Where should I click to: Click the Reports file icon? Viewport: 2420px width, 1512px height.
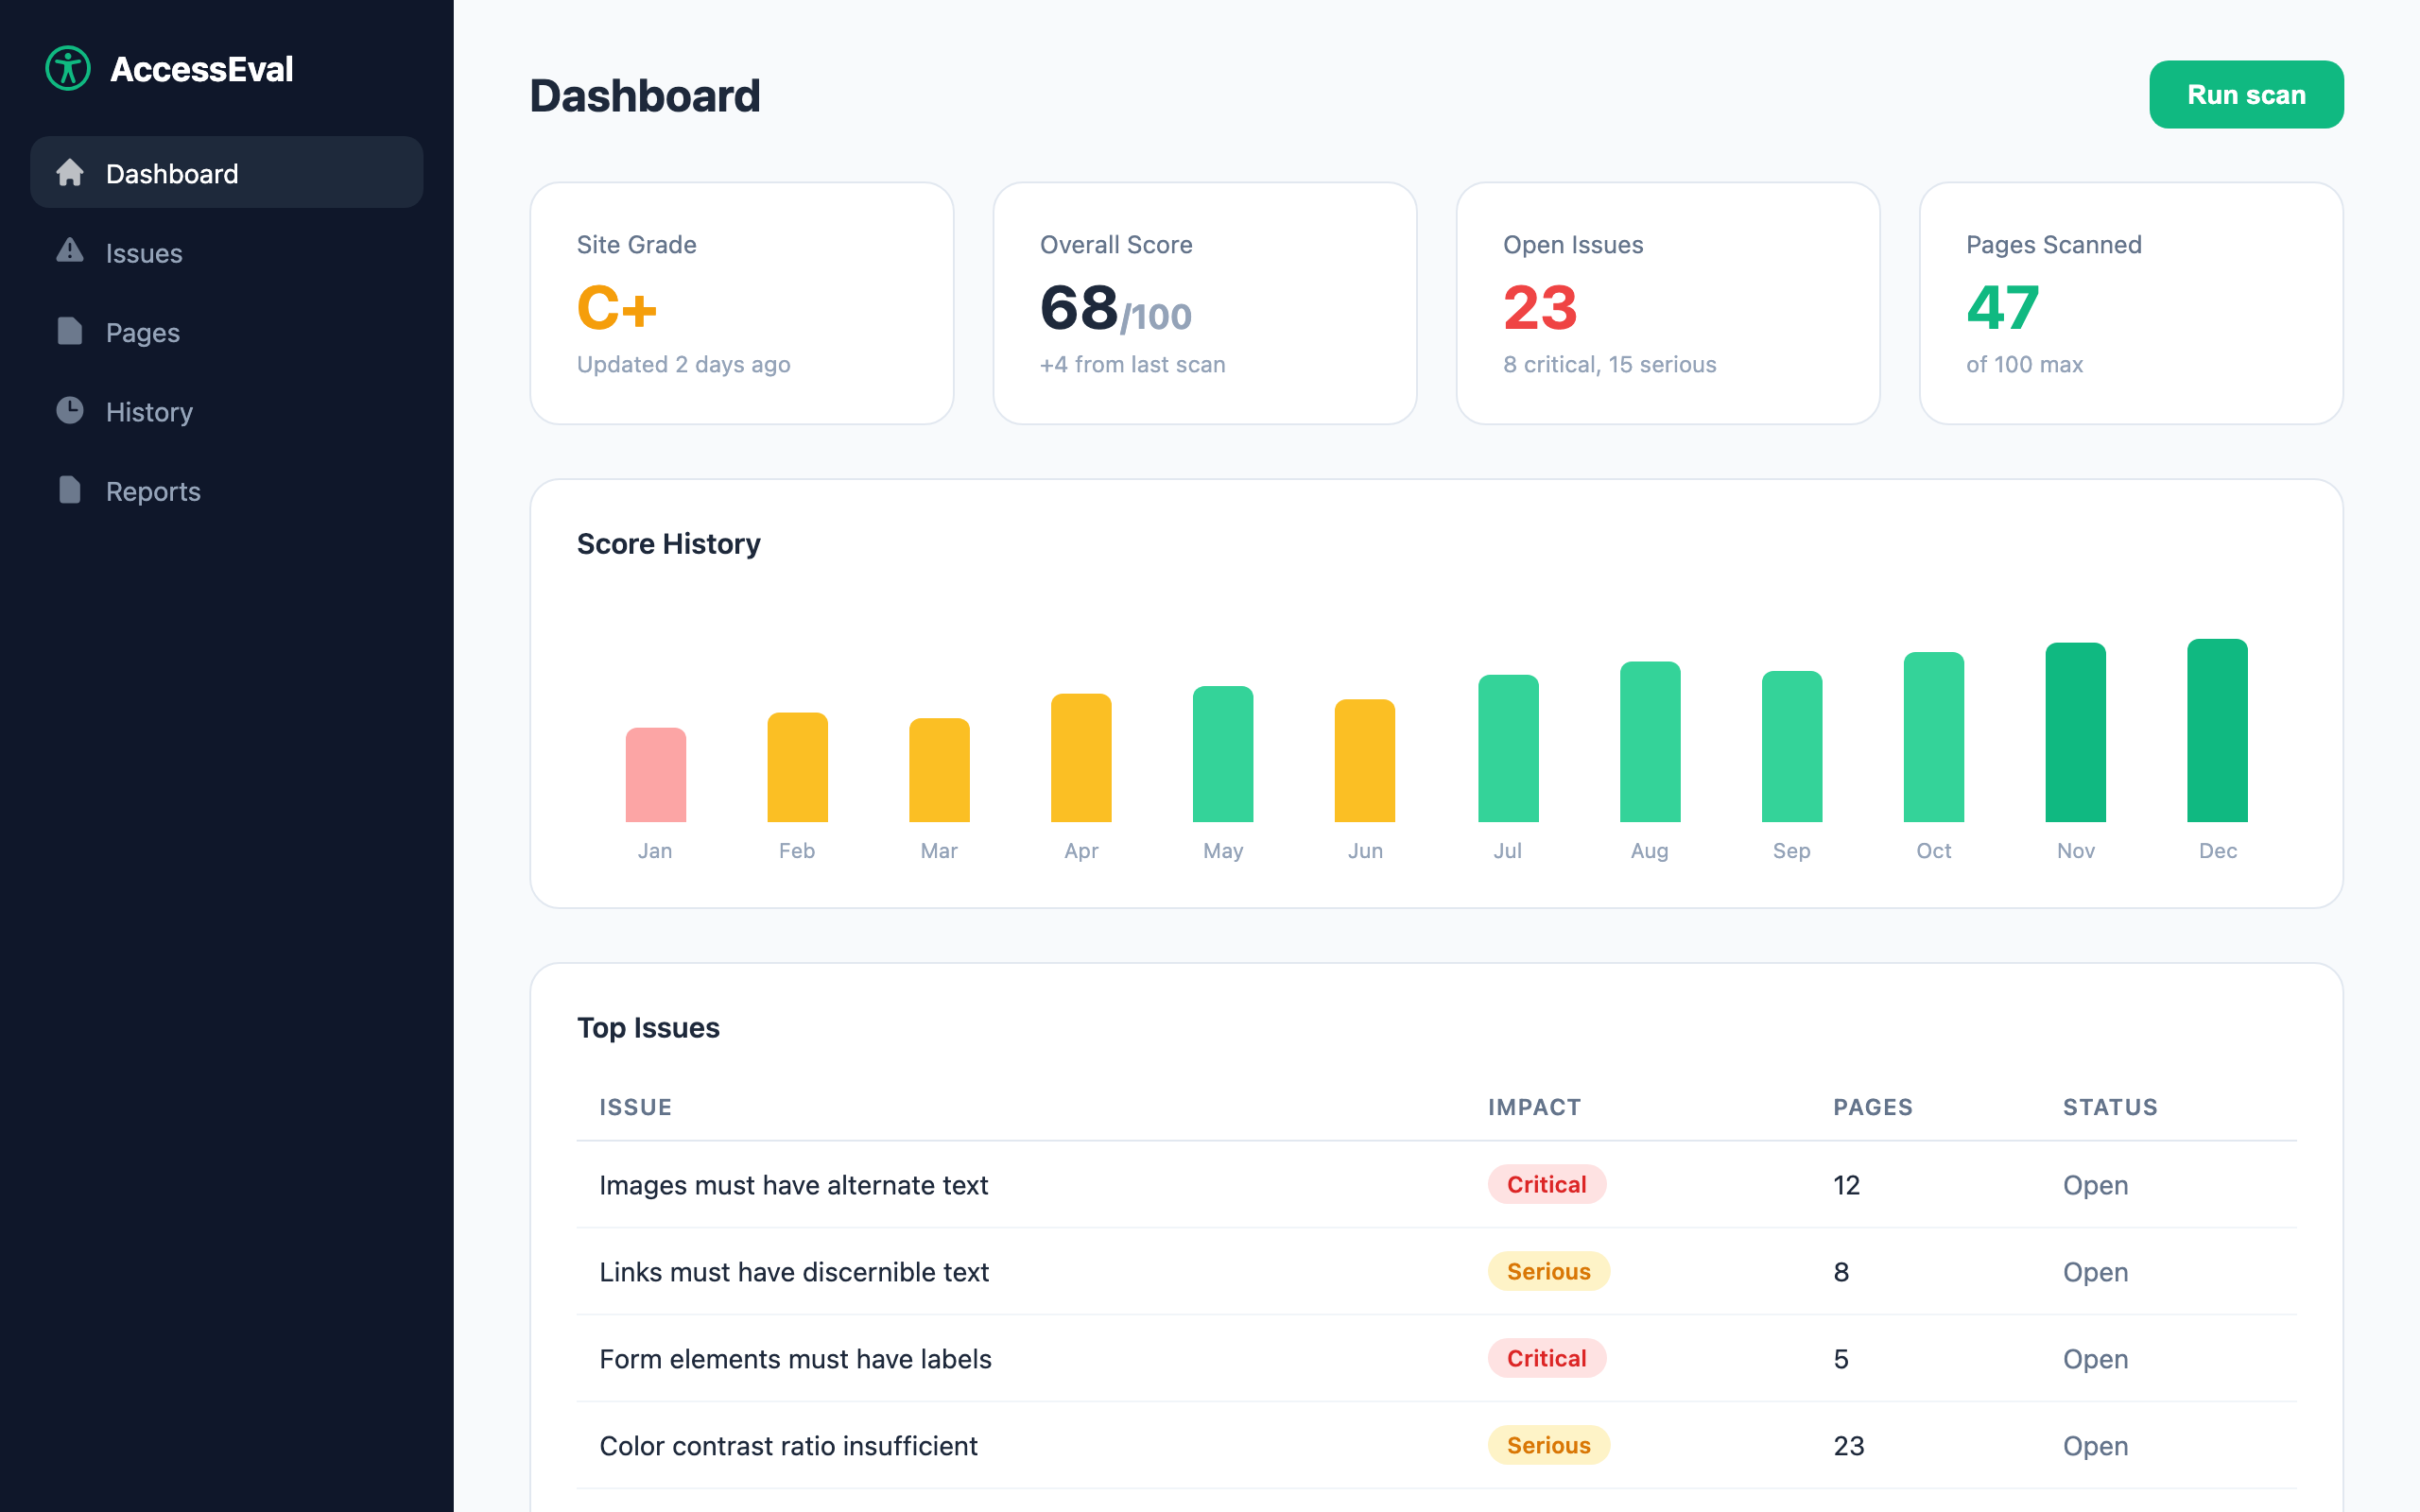(x=69, y=490)
